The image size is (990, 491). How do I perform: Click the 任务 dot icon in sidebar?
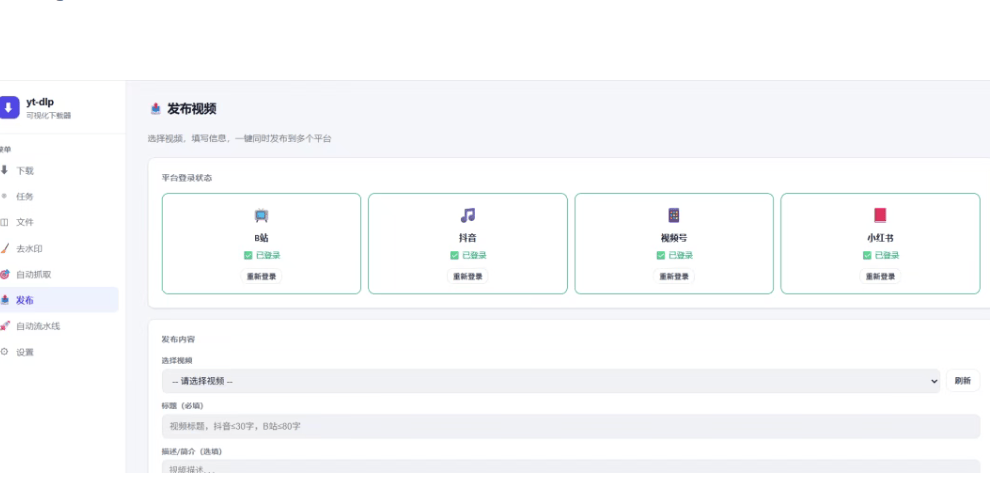4,196
